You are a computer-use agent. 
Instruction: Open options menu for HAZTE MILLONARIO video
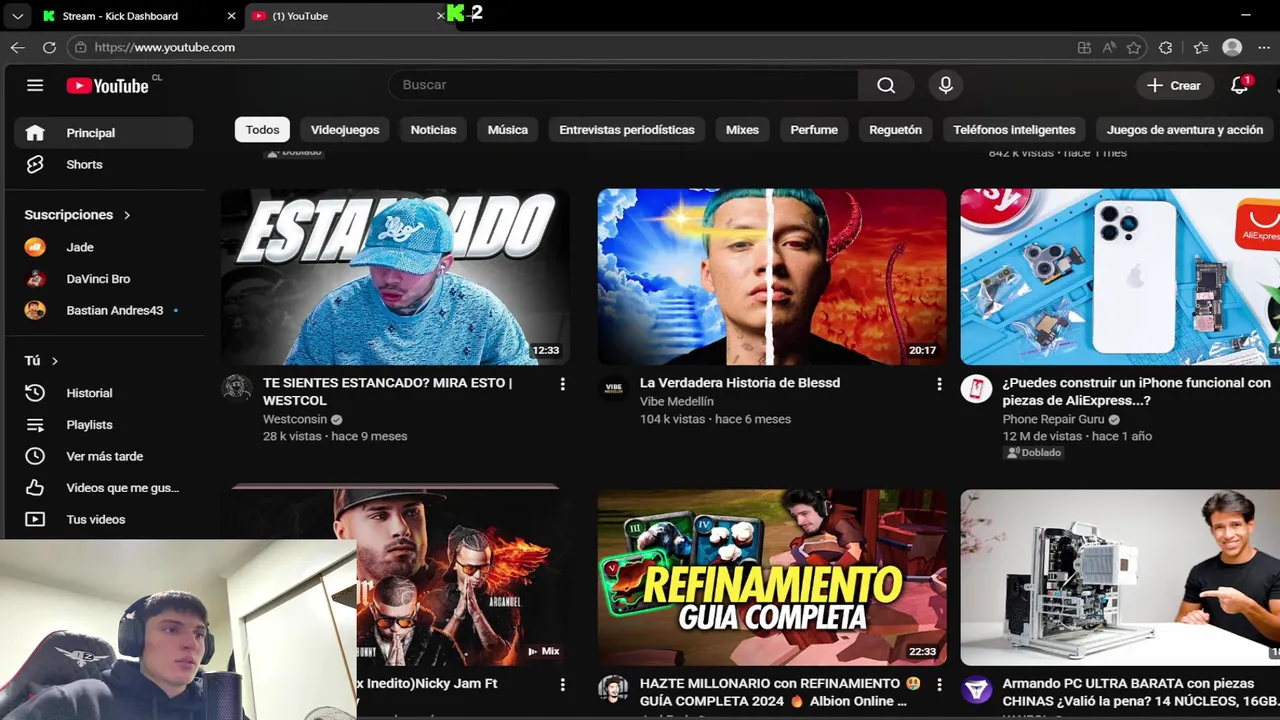point(939,685)
